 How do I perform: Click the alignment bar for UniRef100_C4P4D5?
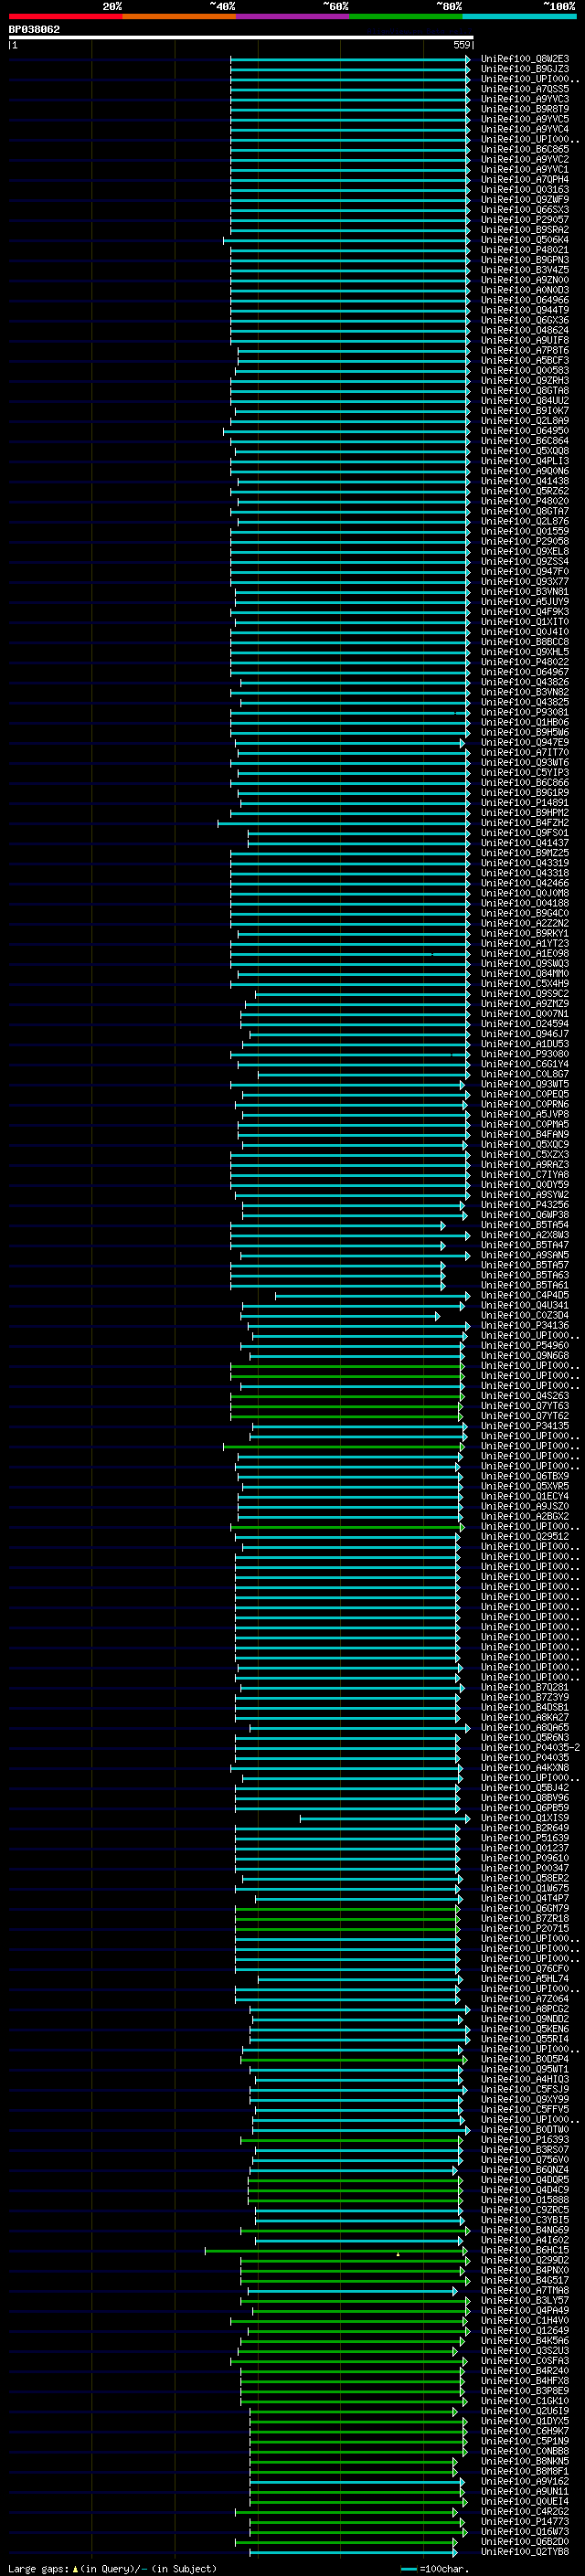click(x=372, y=1295)
